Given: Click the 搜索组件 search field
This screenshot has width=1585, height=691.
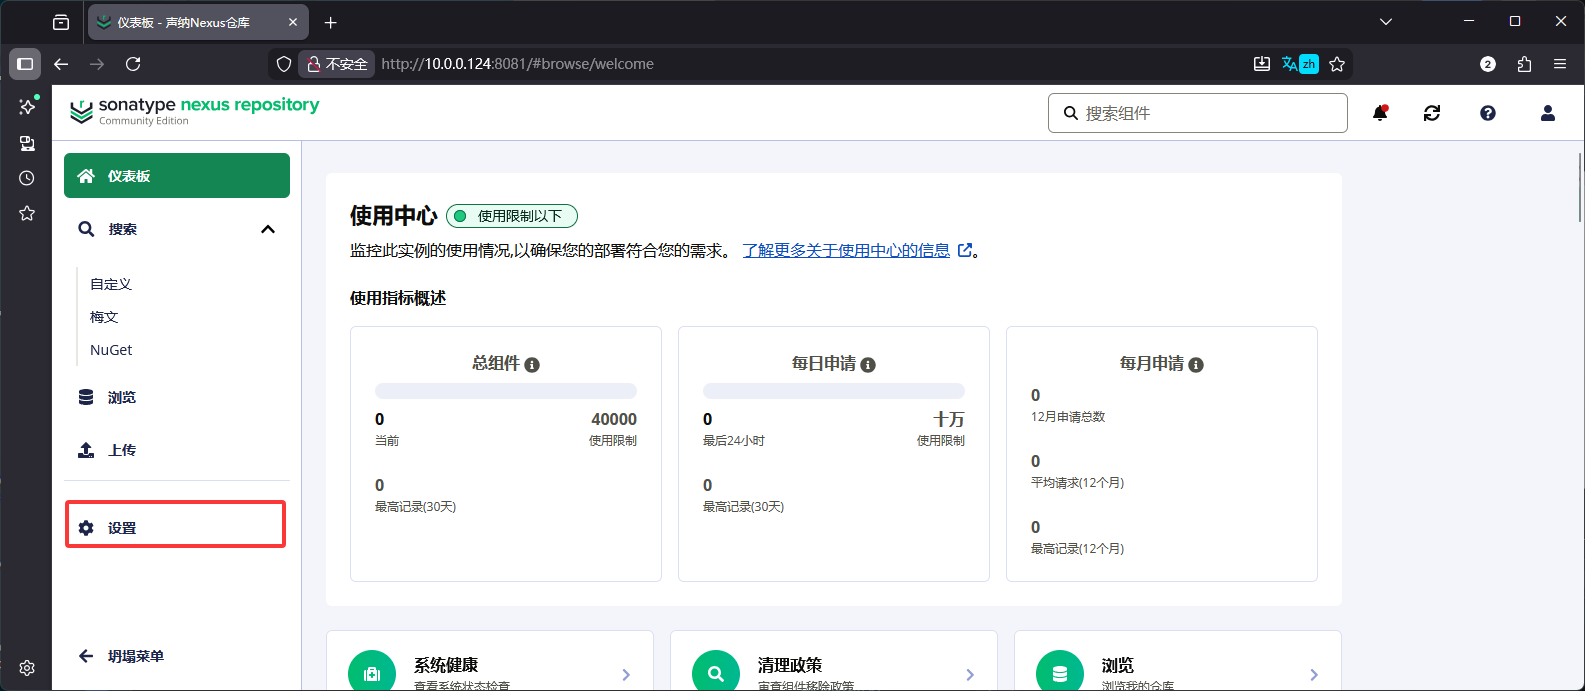Looking at the screenshot, I should coord(1198,113).
